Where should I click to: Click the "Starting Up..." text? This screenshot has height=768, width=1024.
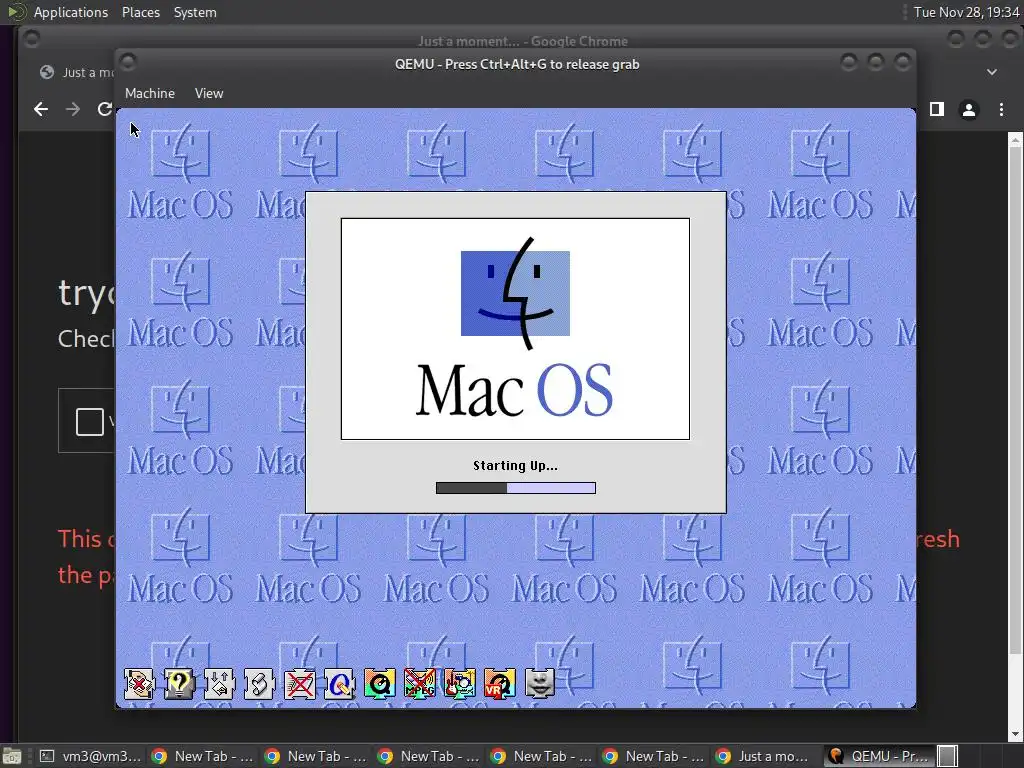[515, 466]
